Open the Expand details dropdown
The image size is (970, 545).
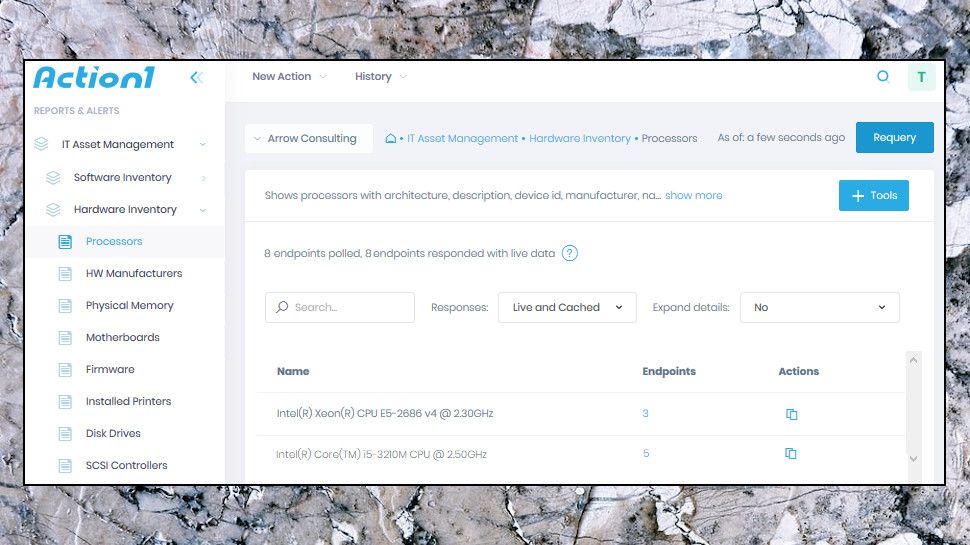819,307
